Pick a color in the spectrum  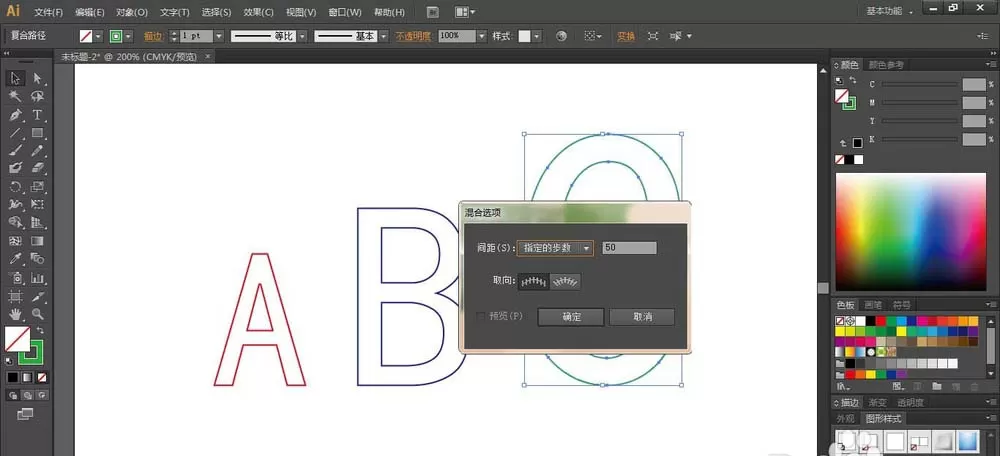point(910,232)
